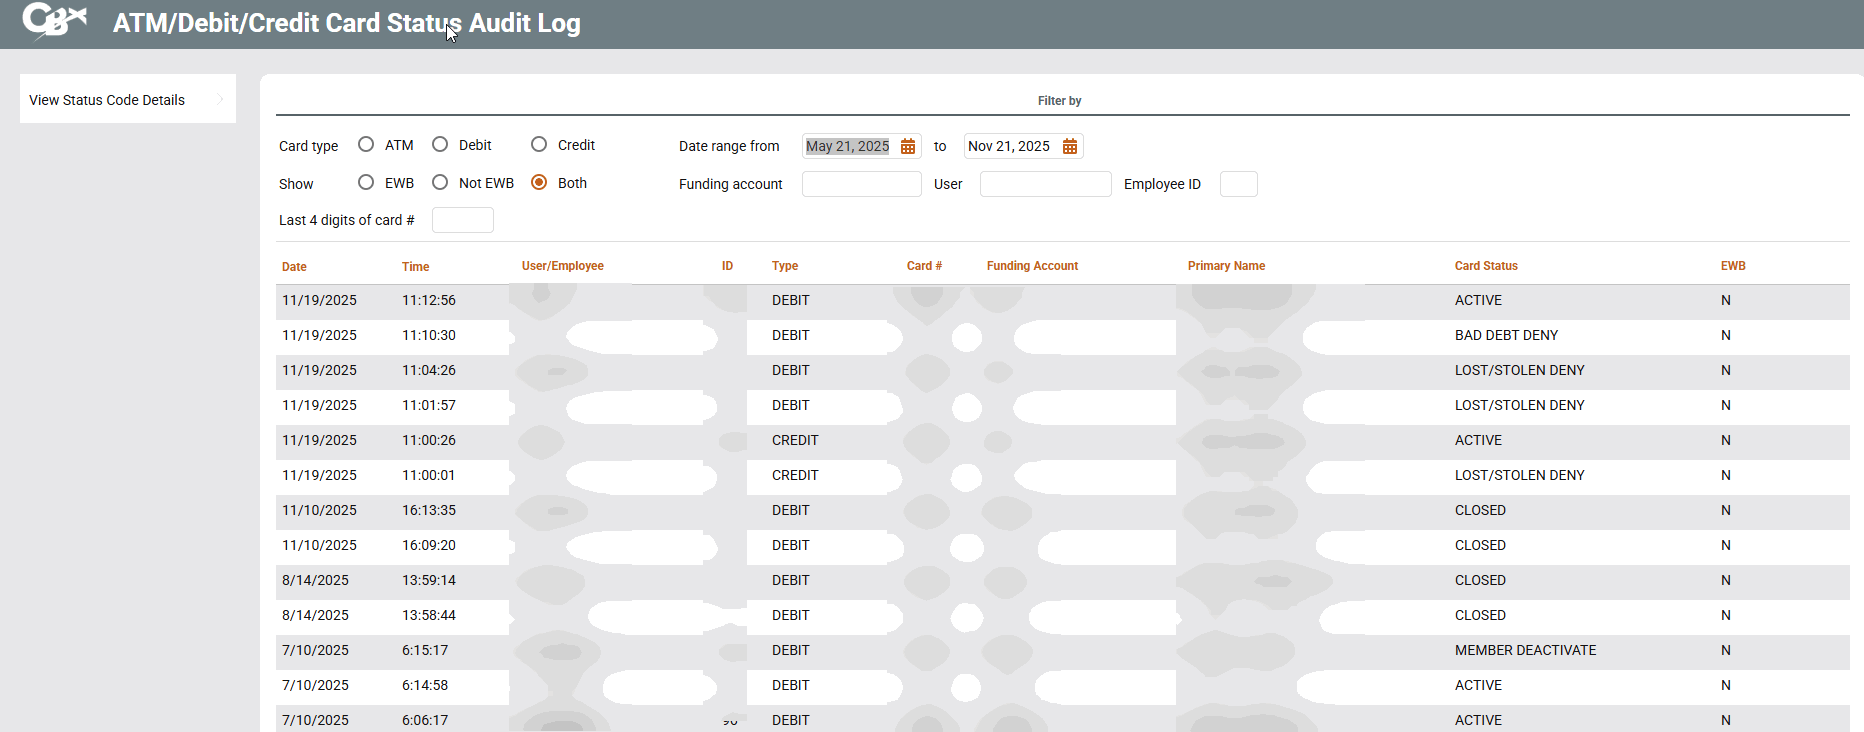This screenshot has height=732, width=1864.
Task: Open View Status Code Details menu item
Action: coord(107,100)
